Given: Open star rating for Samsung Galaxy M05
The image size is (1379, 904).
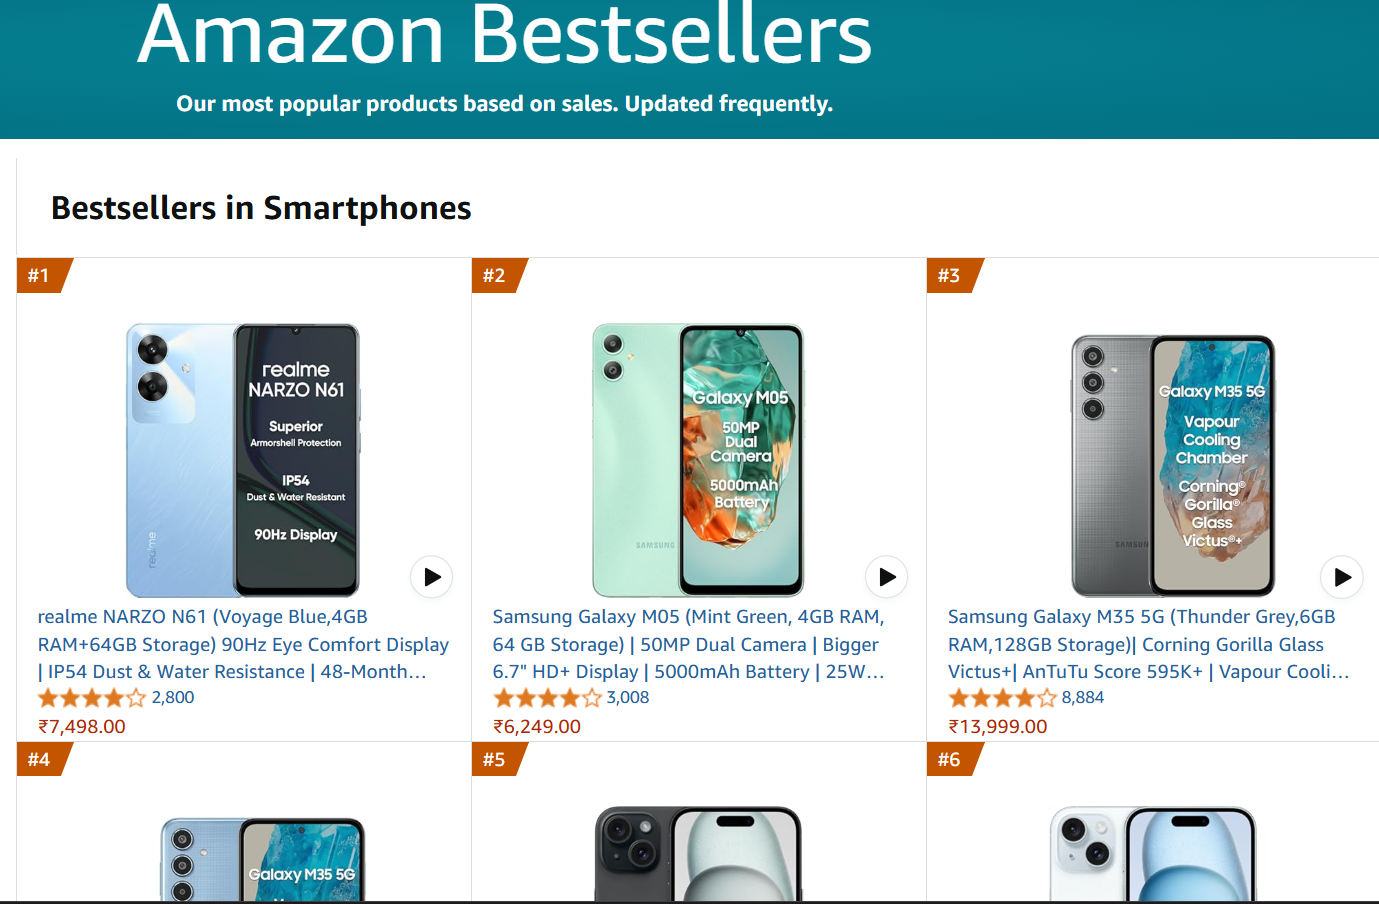Looking at the screenshot, I should 547,698.
